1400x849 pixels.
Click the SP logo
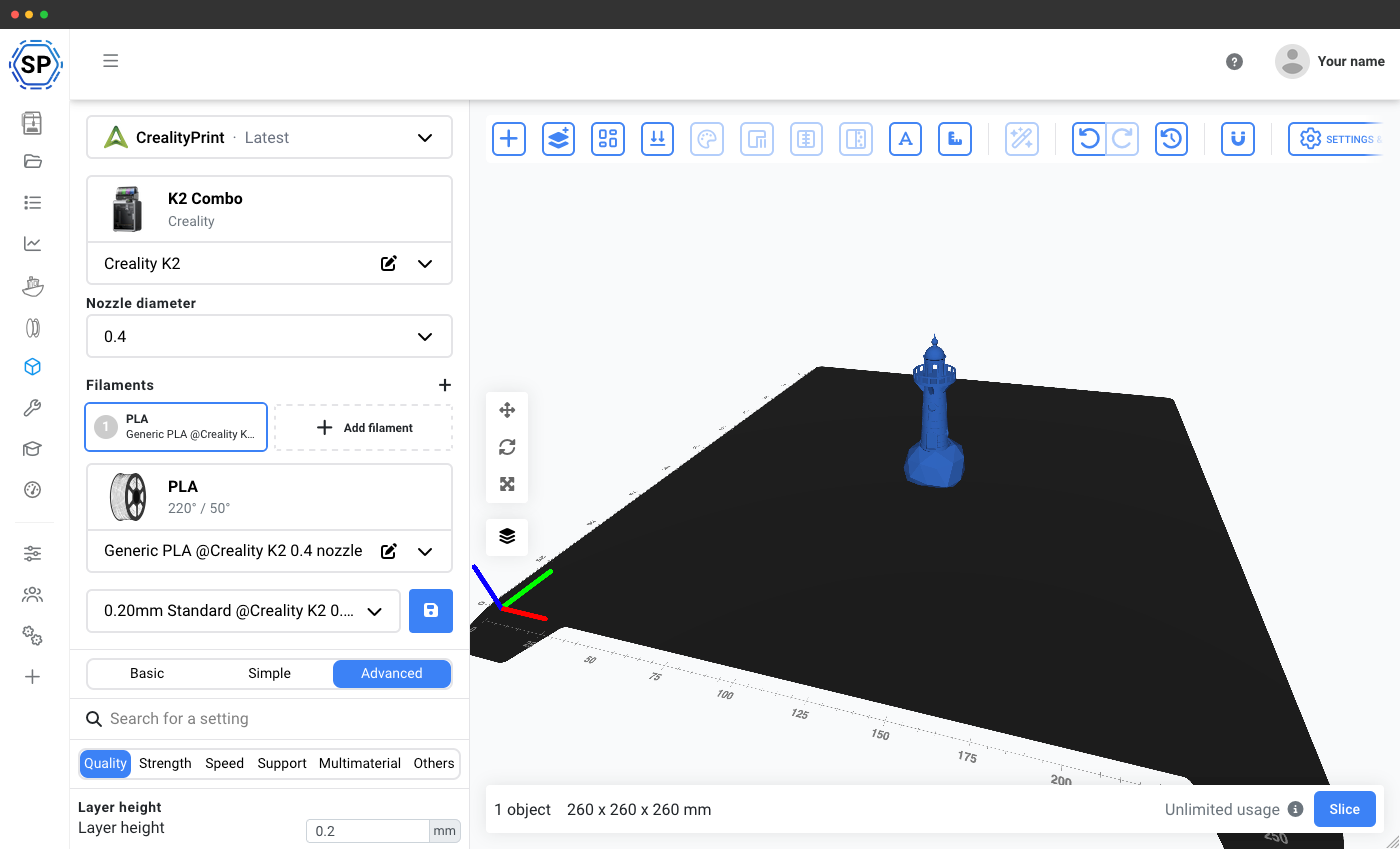(x=36, y=65)
